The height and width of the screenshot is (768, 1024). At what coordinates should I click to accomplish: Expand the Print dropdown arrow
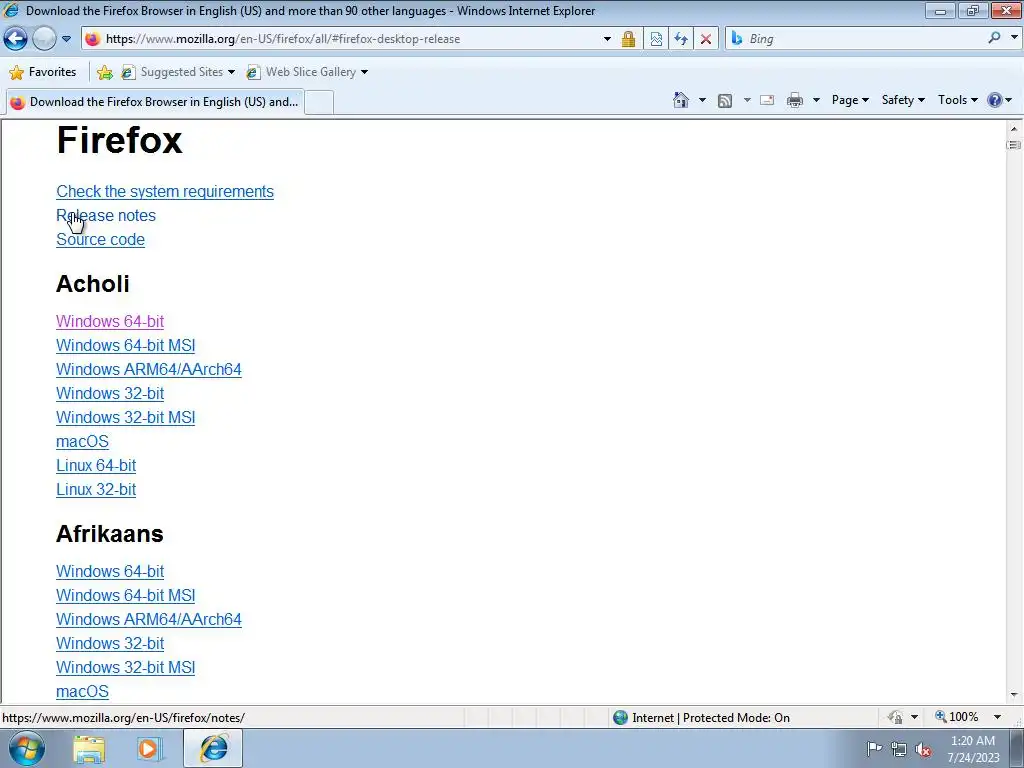point(816,100)
